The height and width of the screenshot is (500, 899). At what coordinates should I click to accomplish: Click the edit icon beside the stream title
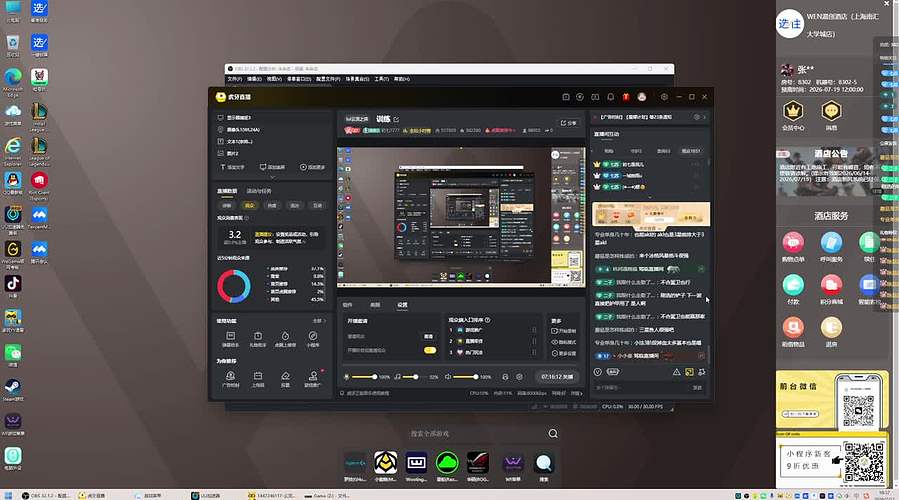pos(396,119)
